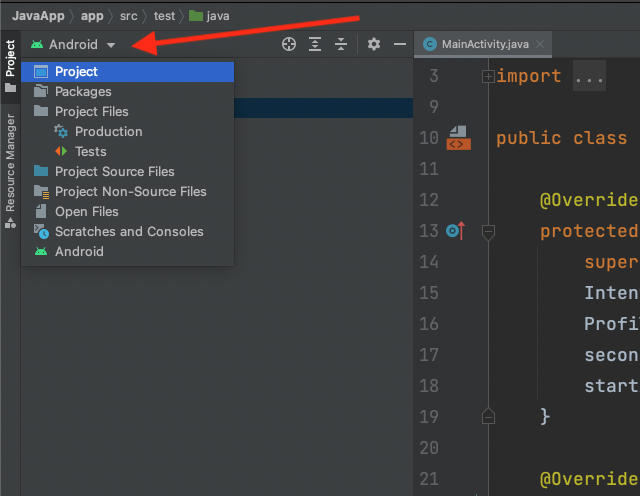Open project panel gear settings
Viewport: 640px width, 496px height.
[x=373, y=44]
